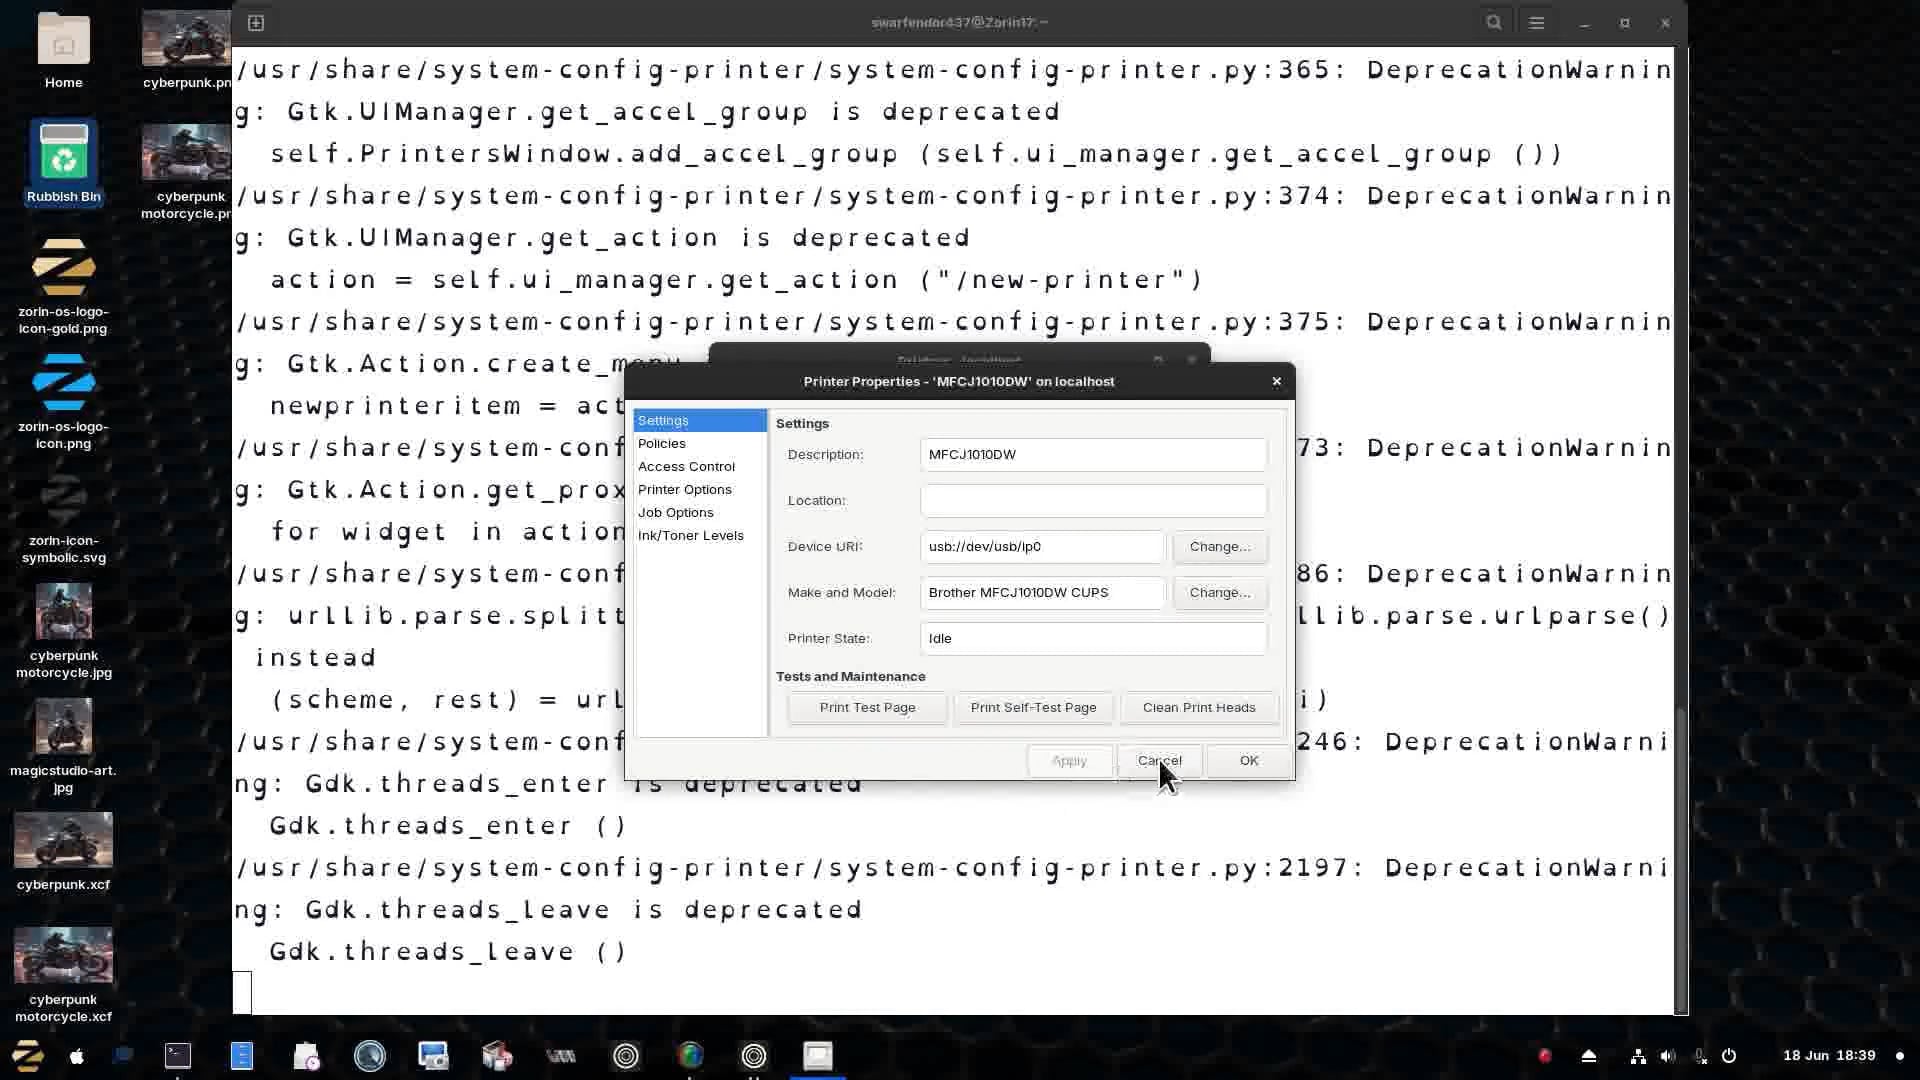Click the eject icon in system tray
1920x1080 pixels.
(1589, 1055)
